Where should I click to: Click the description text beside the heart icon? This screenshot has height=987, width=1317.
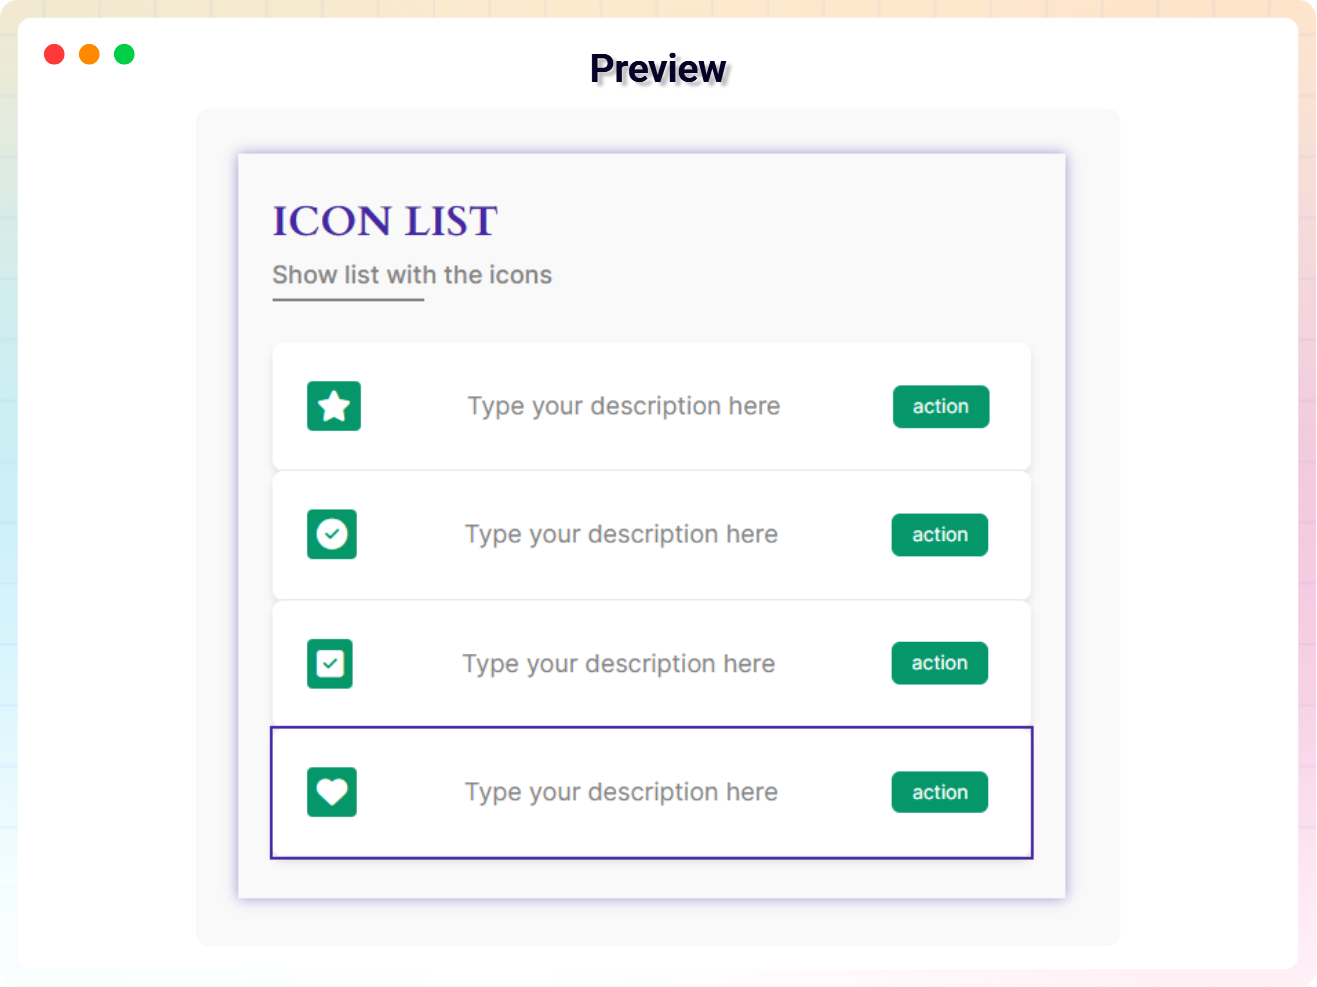[x=621, y=792]
